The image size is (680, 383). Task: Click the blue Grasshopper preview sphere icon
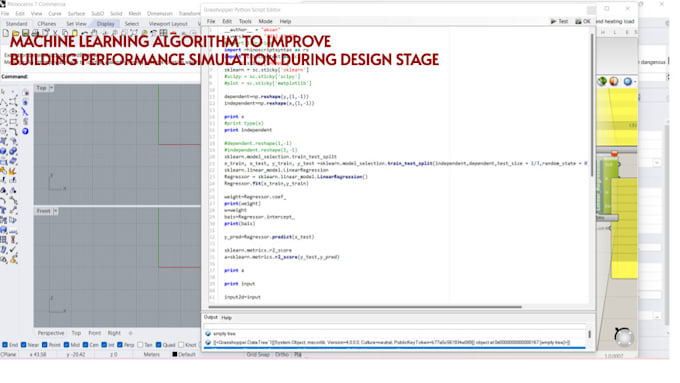627,82
